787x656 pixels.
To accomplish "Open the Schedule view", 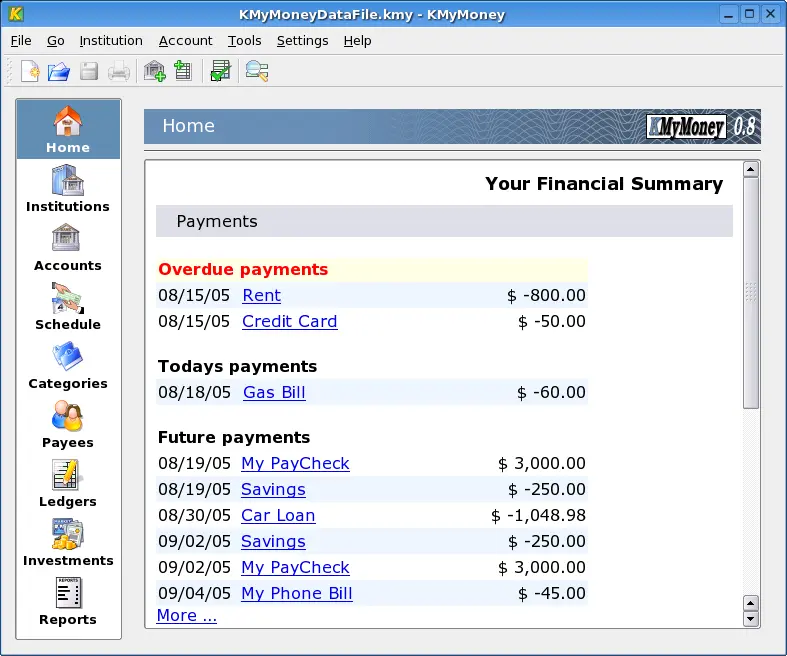I will coord(68,307).
